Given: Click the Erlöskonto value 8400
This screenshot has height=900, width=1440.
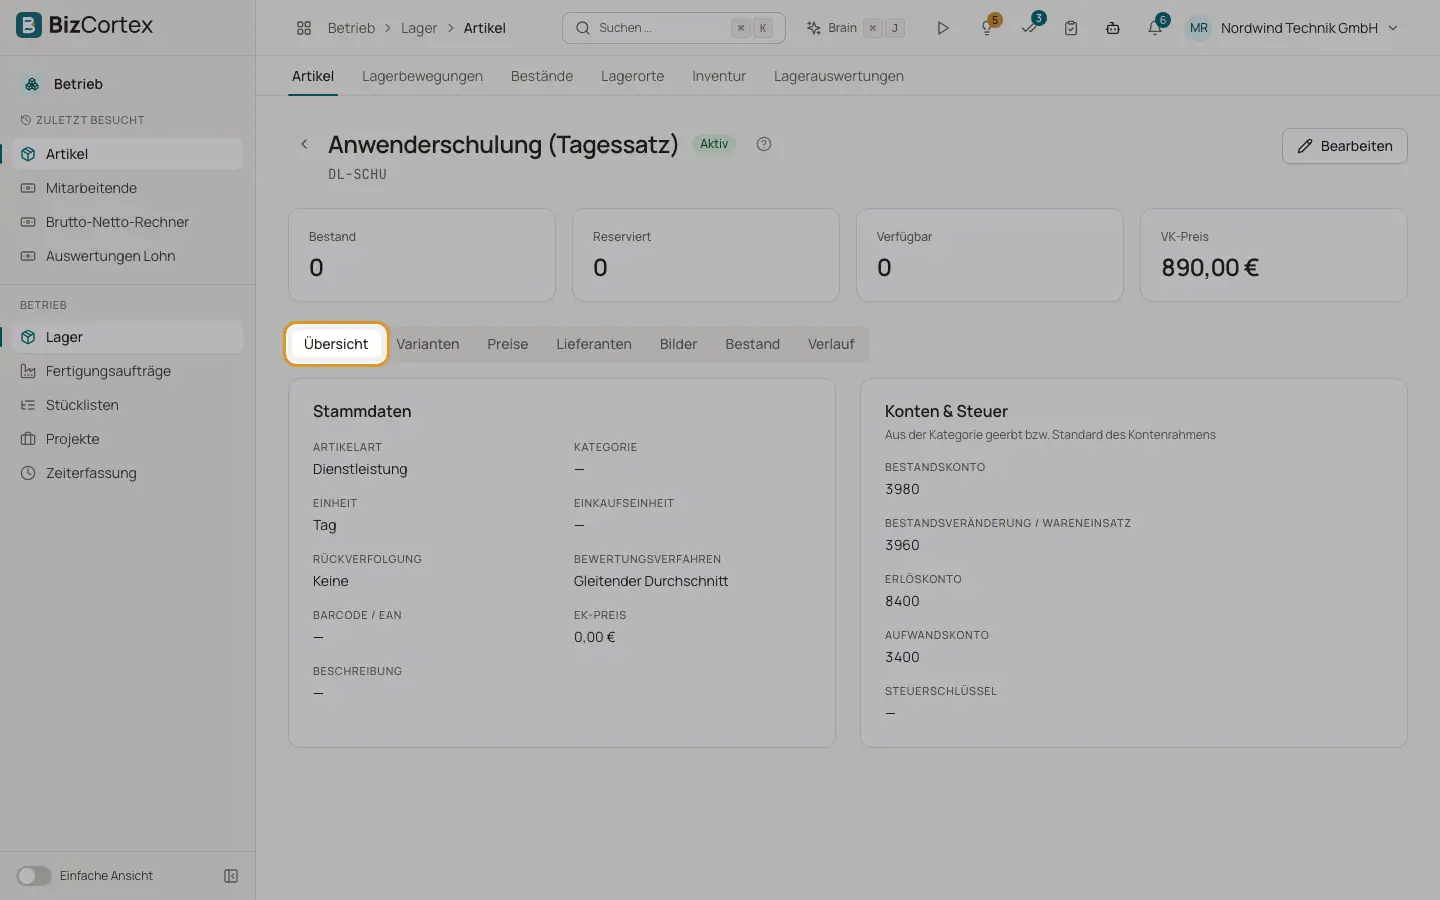Looking at the screenshot, I should [x=902, y=601].
